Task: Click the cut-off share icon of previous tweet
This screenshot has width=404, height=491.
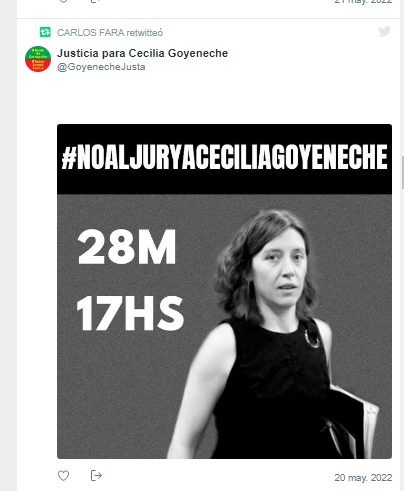Action: (x=96, y=1)
